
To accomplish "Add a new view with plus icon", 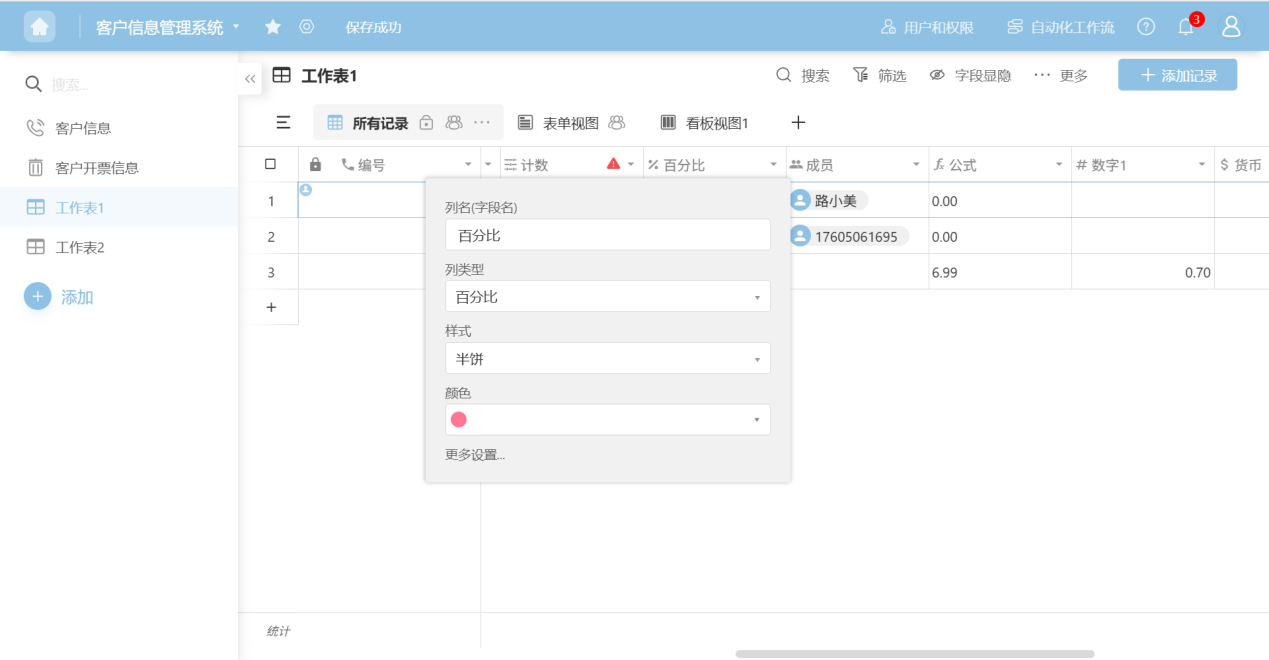I will pyautogui.click(x=798, y=123).
